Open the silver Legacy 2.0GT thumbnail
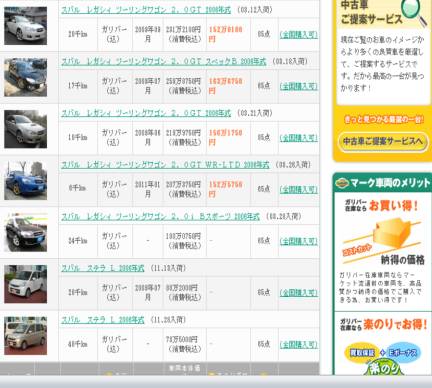Viewport: 432px width, 388px height. pos(26,129)
